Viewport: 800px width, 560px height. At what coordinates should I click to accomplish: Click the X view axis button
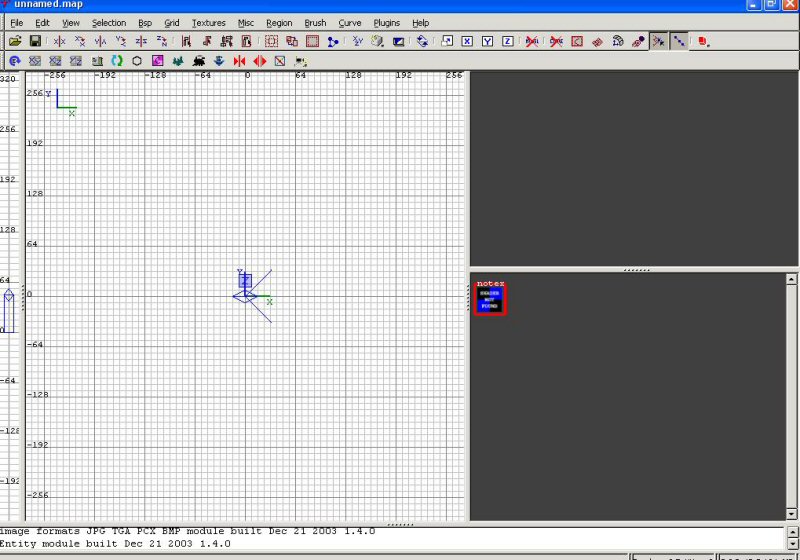(466, 41)
